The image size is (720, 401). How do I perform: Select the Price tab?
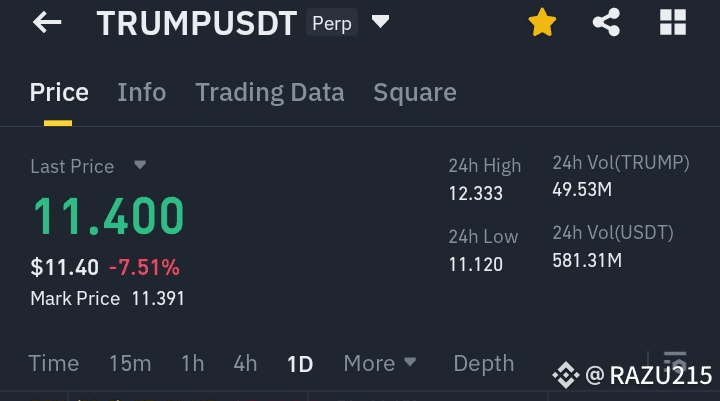(x=59, y=92)
